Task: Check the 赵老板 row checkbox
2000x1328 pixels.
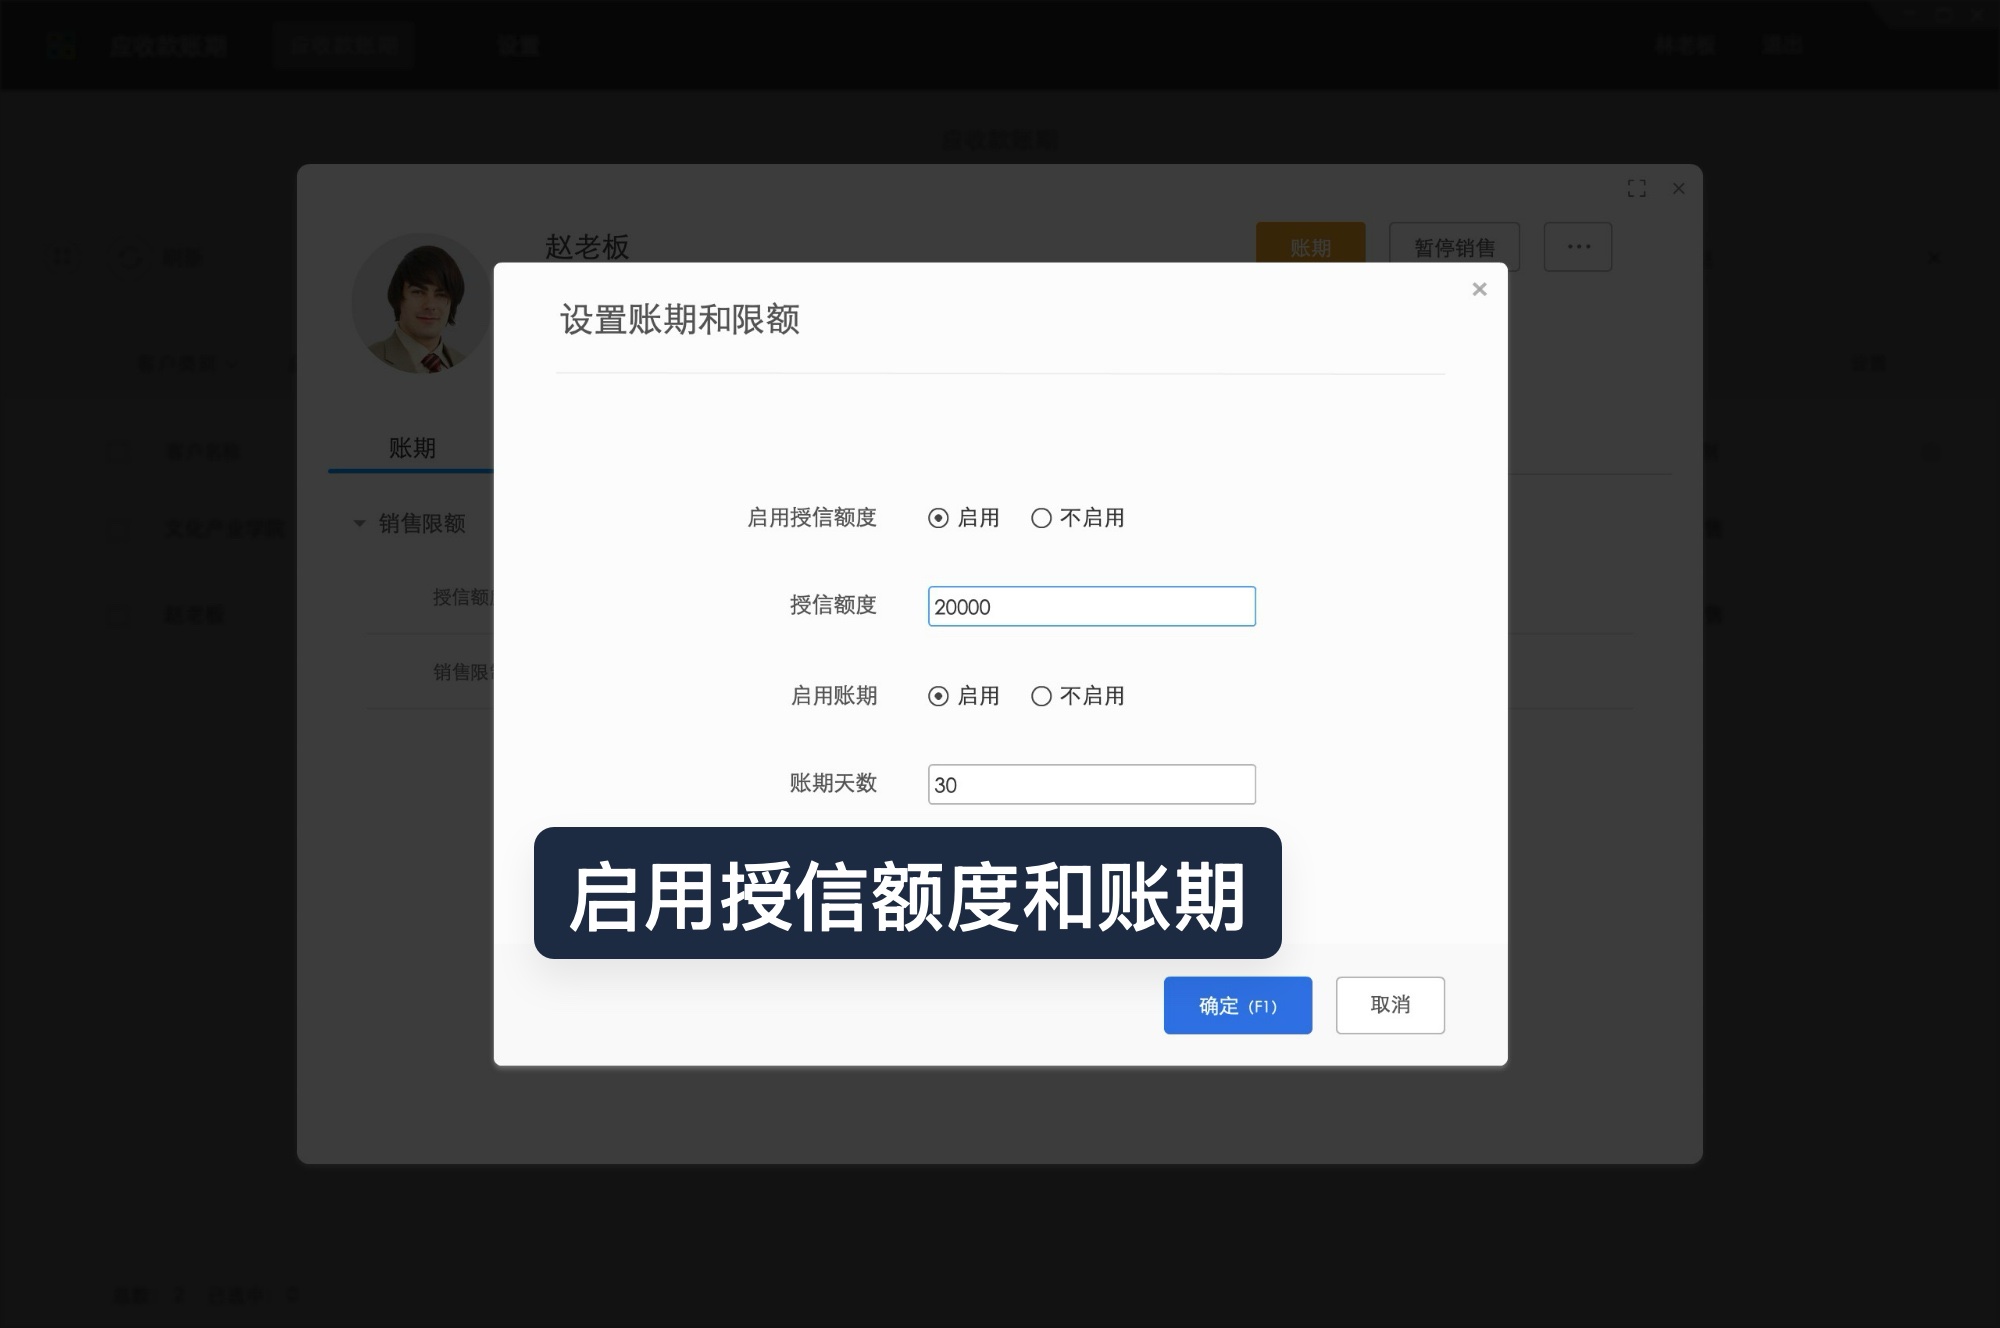Action: tap(117, 615)
